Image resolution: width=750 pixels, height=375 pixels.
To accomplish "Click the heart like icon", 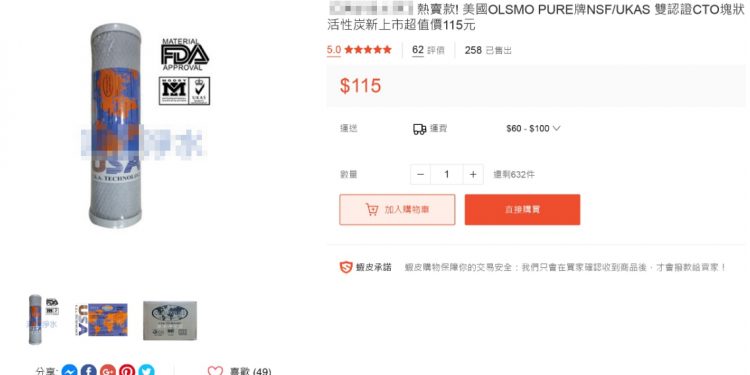I will pos(215,371).
